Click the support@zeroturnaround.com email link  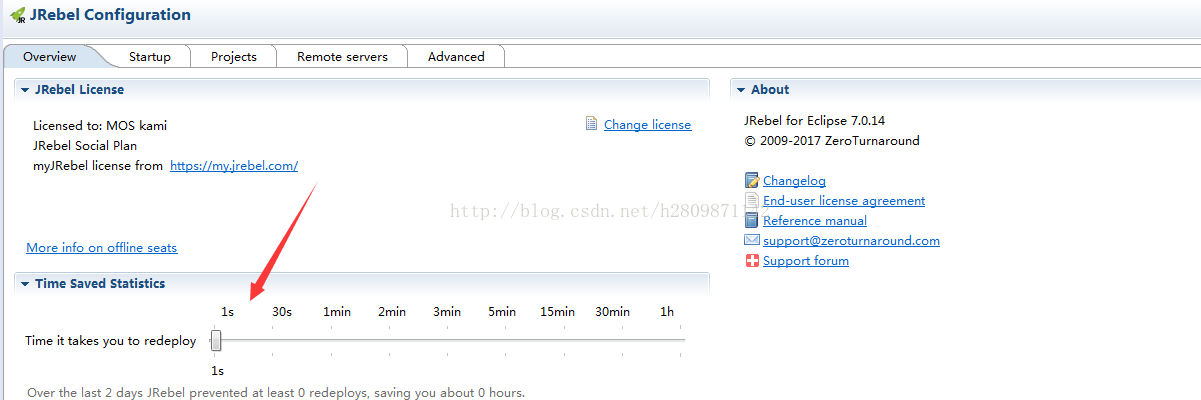point(851,241)
